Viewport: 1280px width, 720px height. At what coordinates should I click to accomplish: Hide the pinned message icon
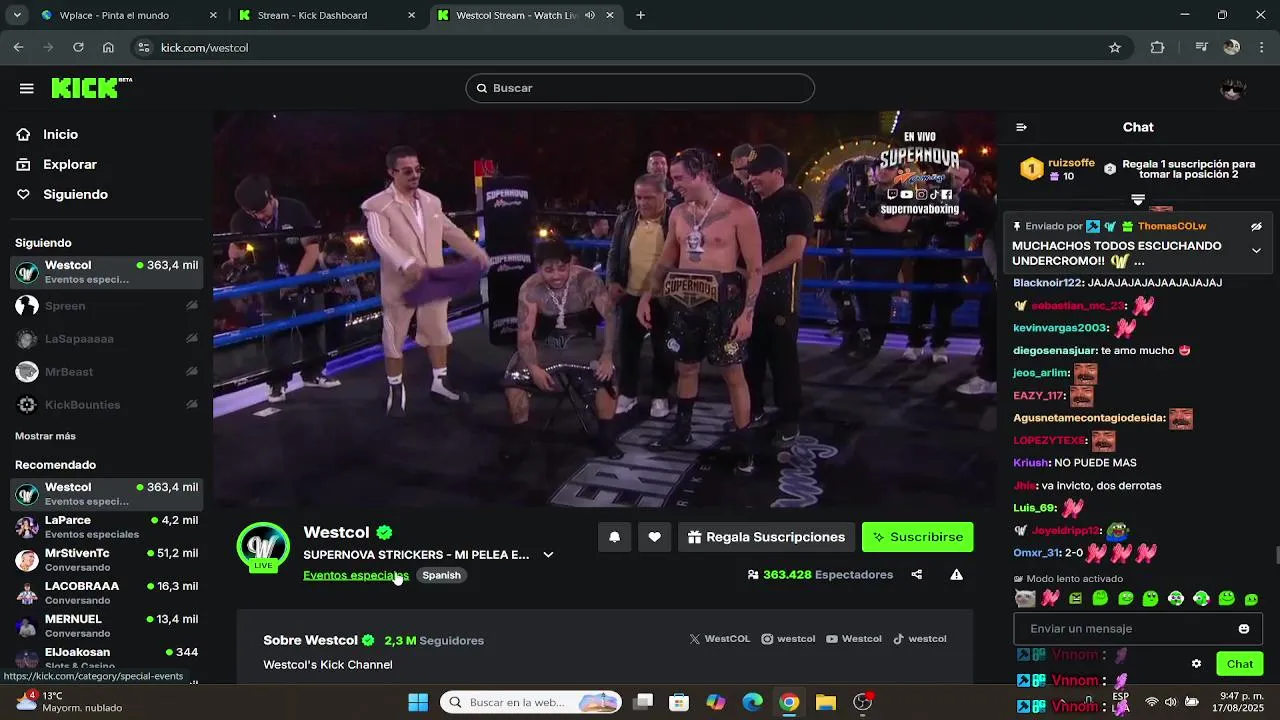tap(1256, 226)
